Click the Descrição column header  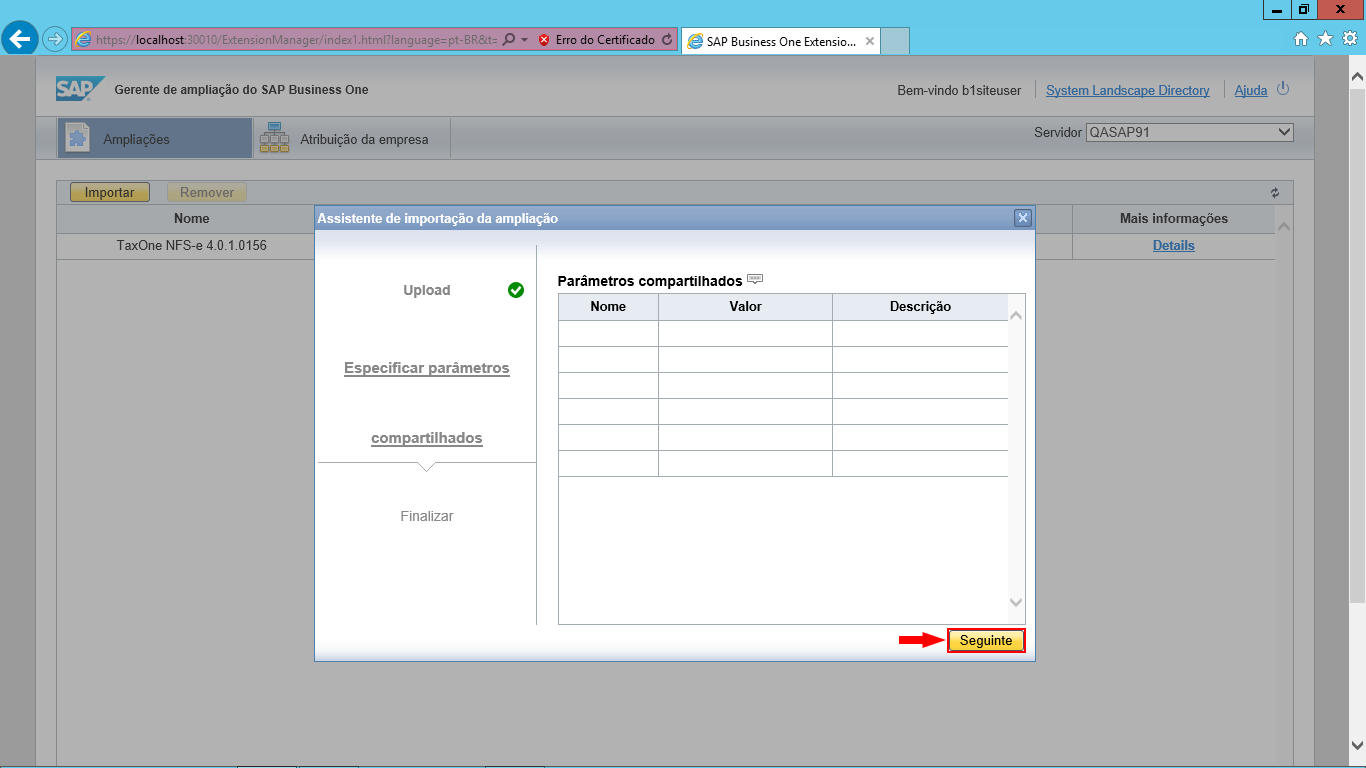click(x=920, y=307)
